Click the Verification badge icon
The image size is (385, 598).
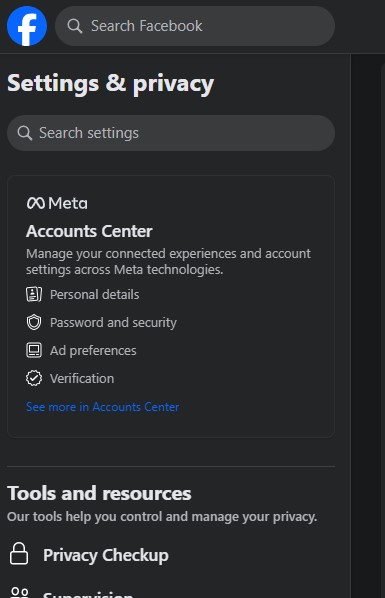coord(34,378)
